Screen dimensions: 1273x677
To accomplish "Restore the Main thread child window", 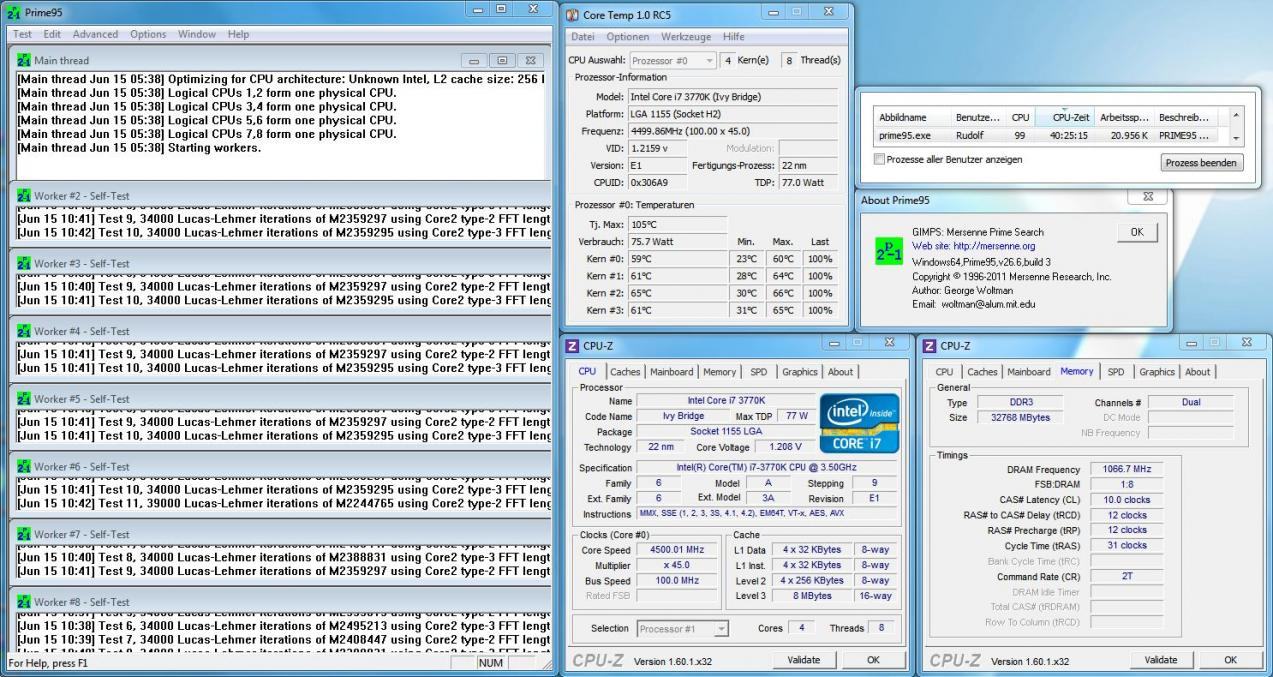I will 502,60.
